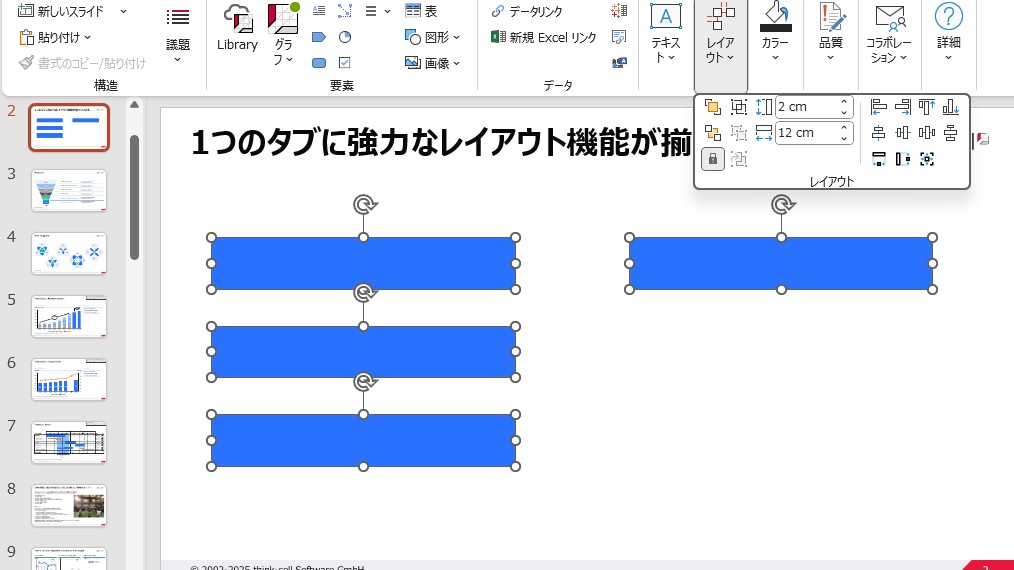1014x570 pixels.
Task: Open the 図形 shapes dropdown
Action: [433, 37]
